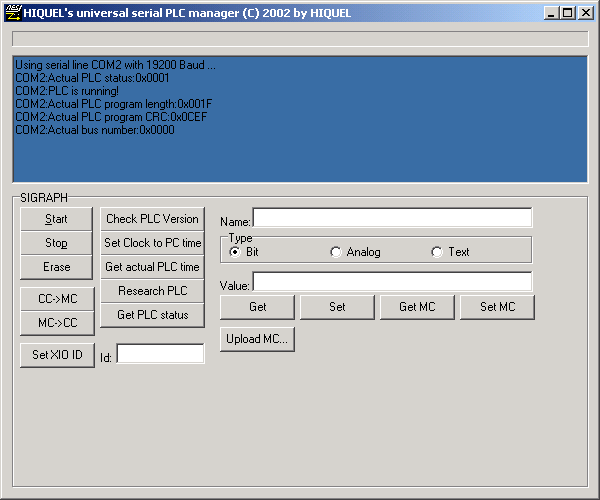Click the Get MC button

417,307
